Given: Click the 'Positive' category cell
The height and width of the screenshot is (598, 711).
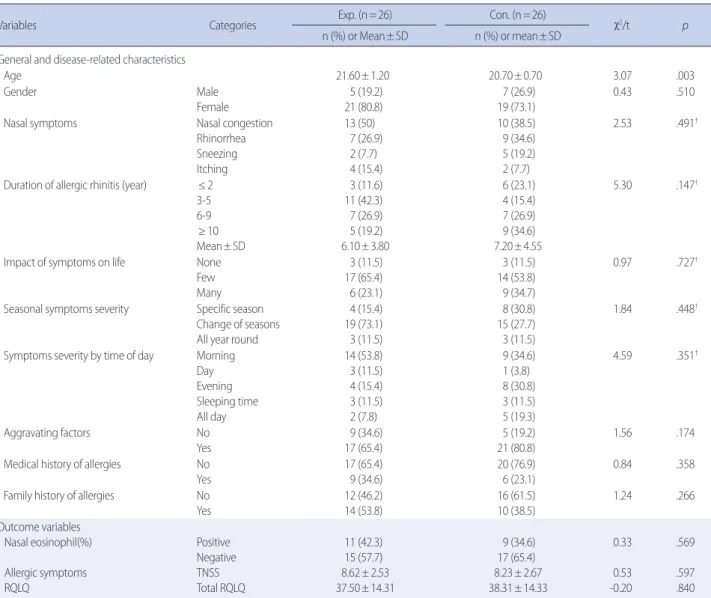Looking at the screenshot, I should tap(213, 542).
